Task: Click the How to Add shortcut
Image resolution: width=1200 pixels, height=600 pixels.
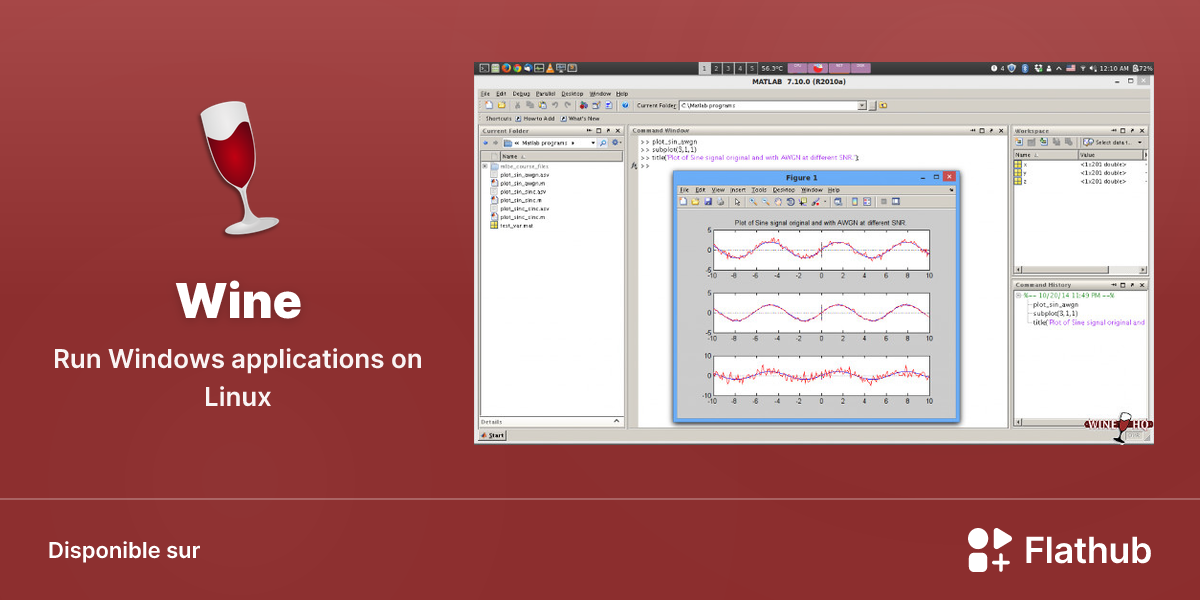Action: (x=535, y=118)
